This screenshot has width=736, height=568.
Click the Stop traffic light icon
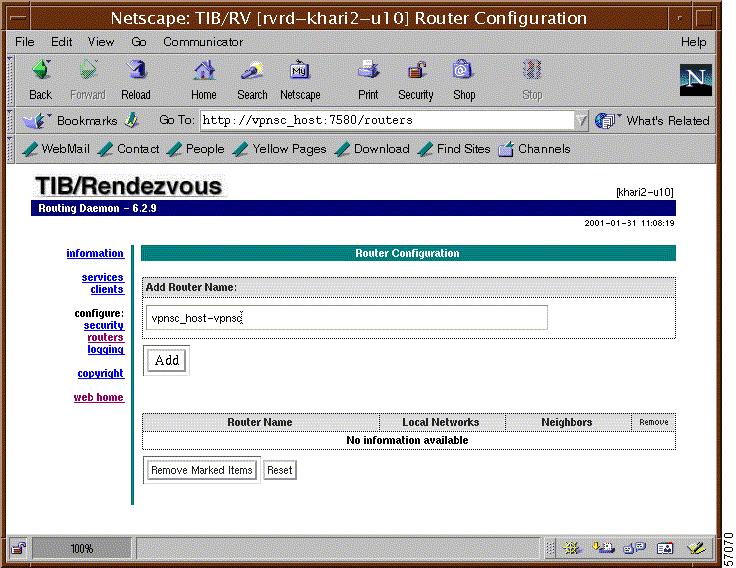tap(532, 70)
